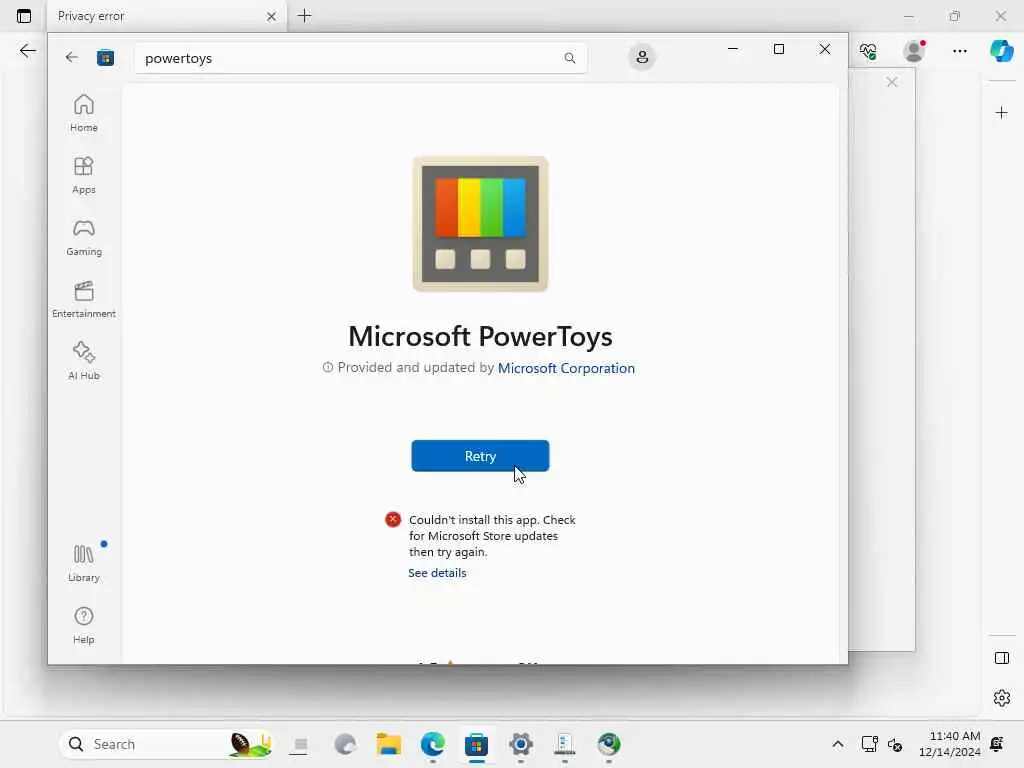Close the Edge side pane

[891, 82]
